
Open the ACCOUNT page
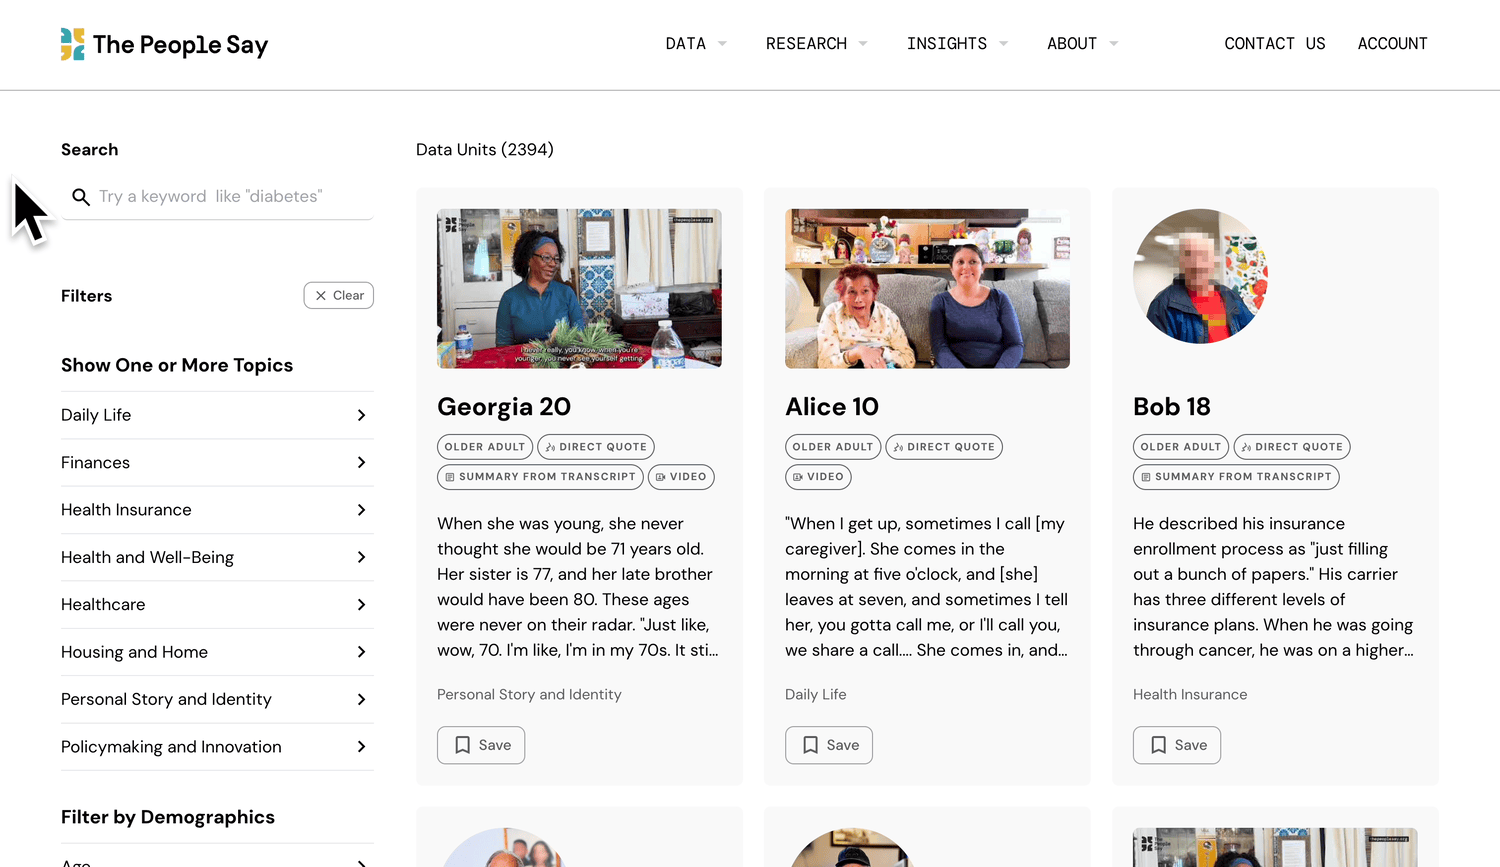(1392, 44)
